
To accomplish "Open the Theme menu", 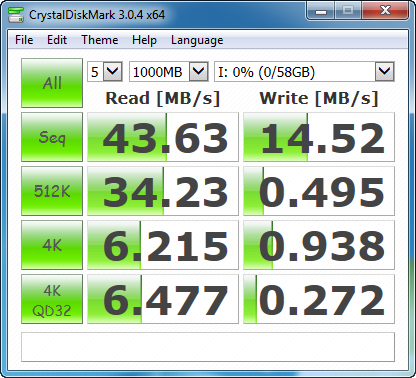I will 100,40.
